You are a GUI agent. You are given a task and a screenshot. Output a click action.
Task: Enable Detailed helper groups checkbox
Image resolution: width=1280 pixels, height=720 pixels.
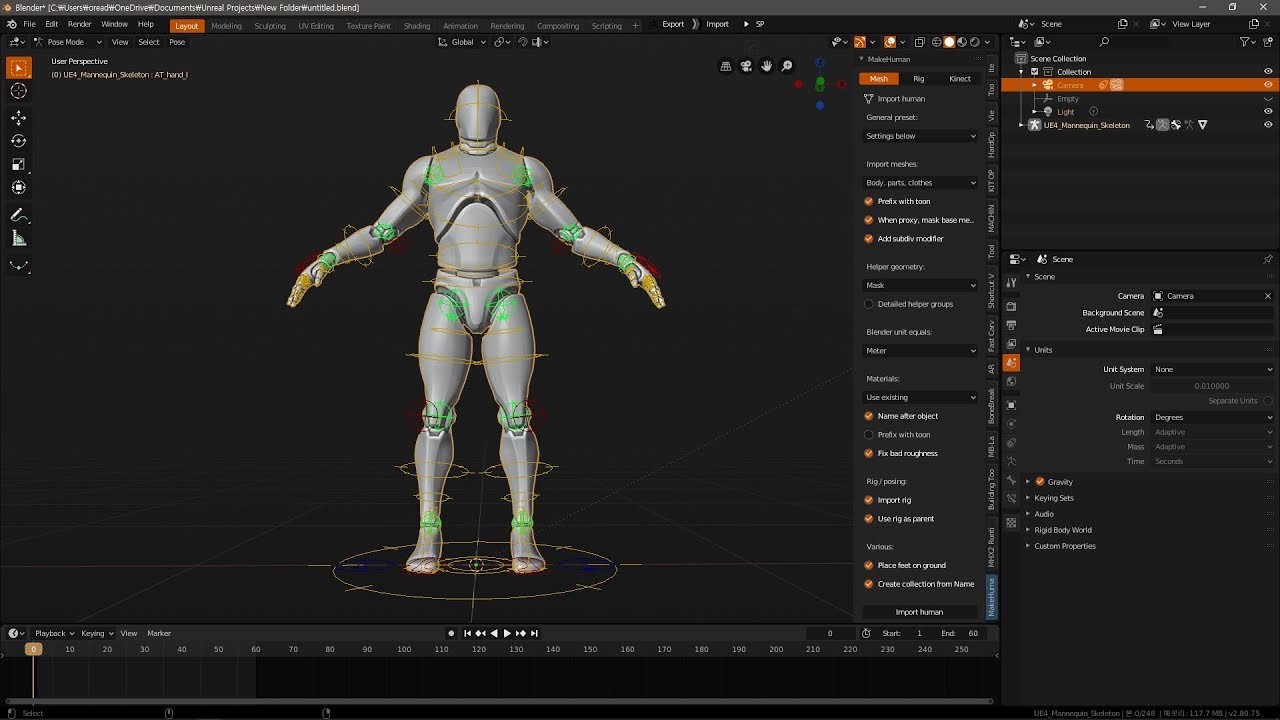(869, 304)
